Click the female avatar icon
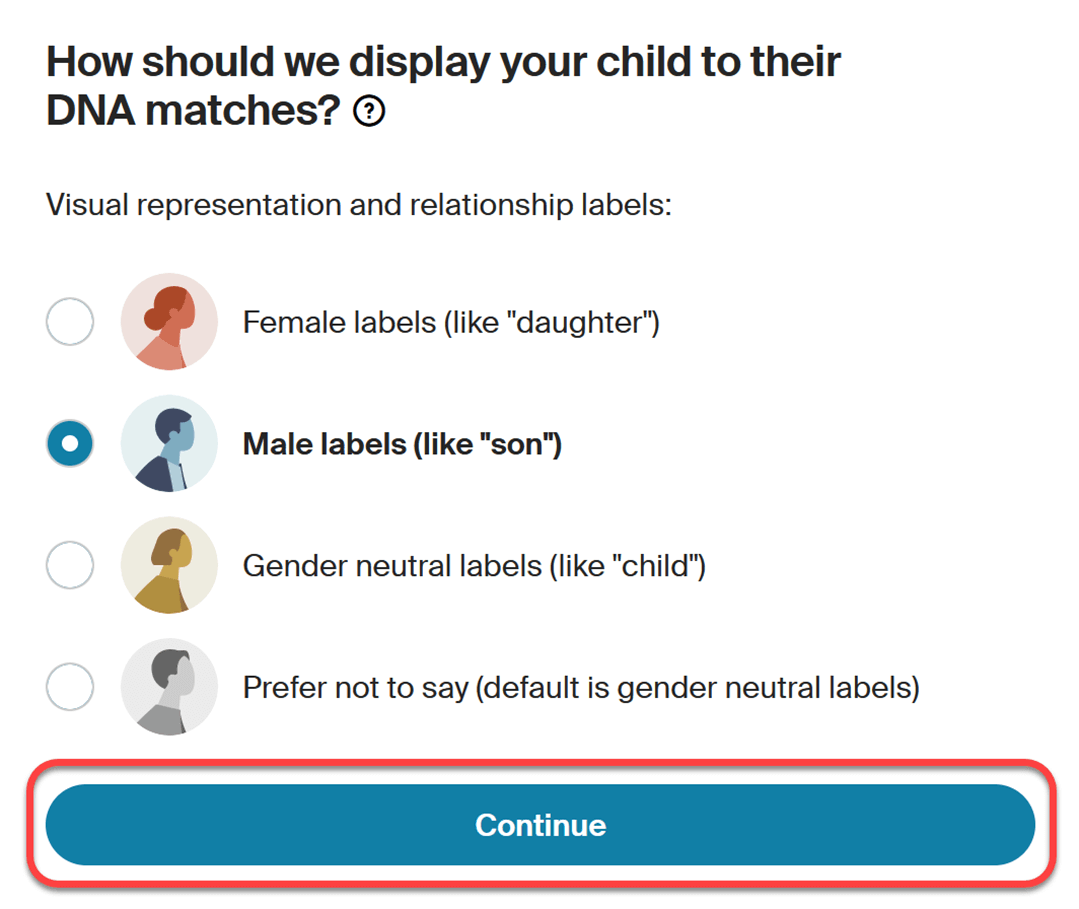This screenshot has width=1079, height=909. [x=169, y=322]
